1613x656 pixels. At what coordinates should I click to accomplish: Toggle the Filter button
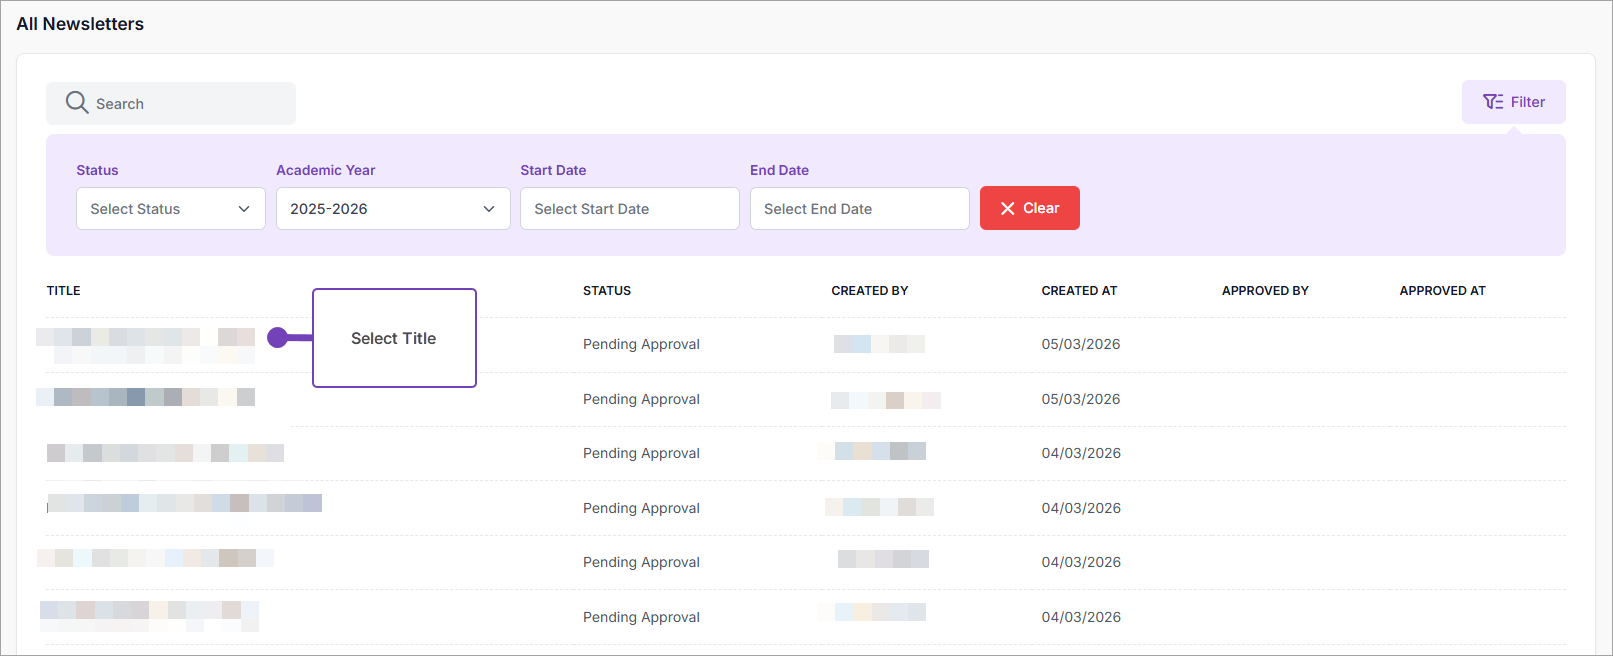1513,102
